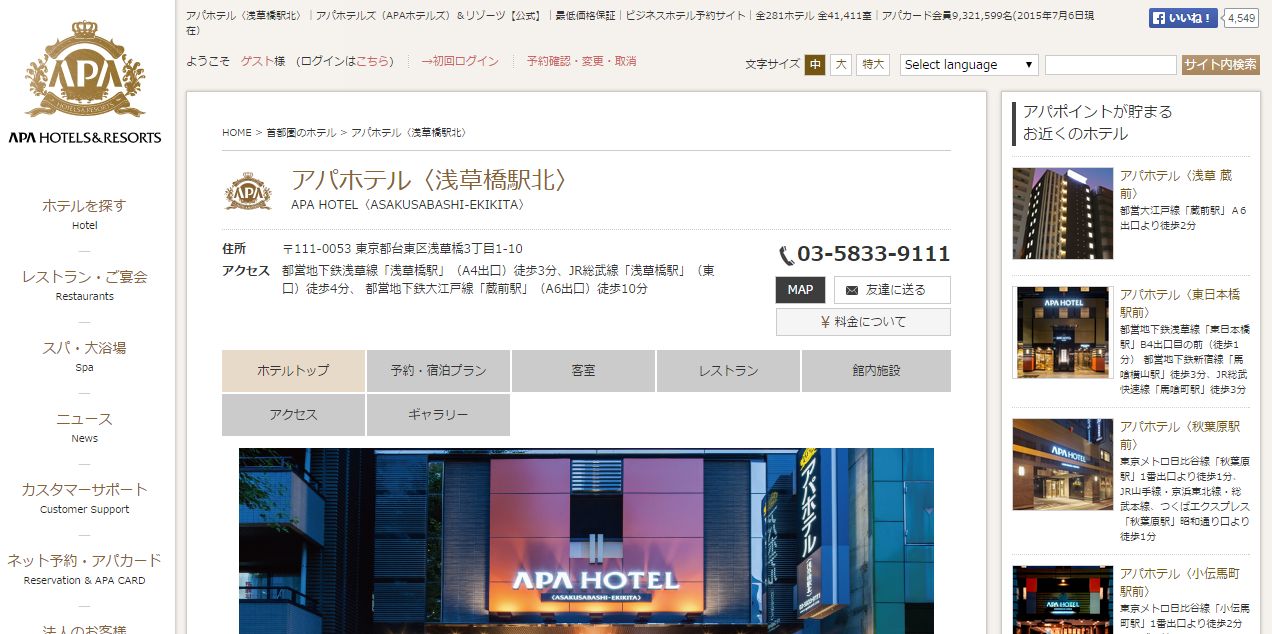Open the アパホテル〈東日本橋駅前〉 title link

click(x=1180, y=303)
